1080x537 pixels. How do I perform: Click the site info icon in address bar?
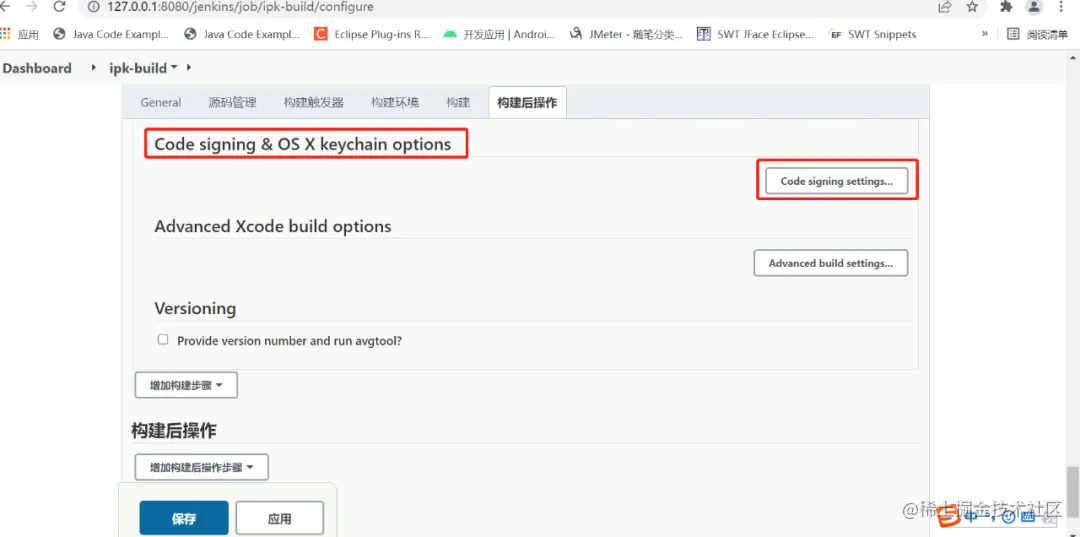(94, 7)
